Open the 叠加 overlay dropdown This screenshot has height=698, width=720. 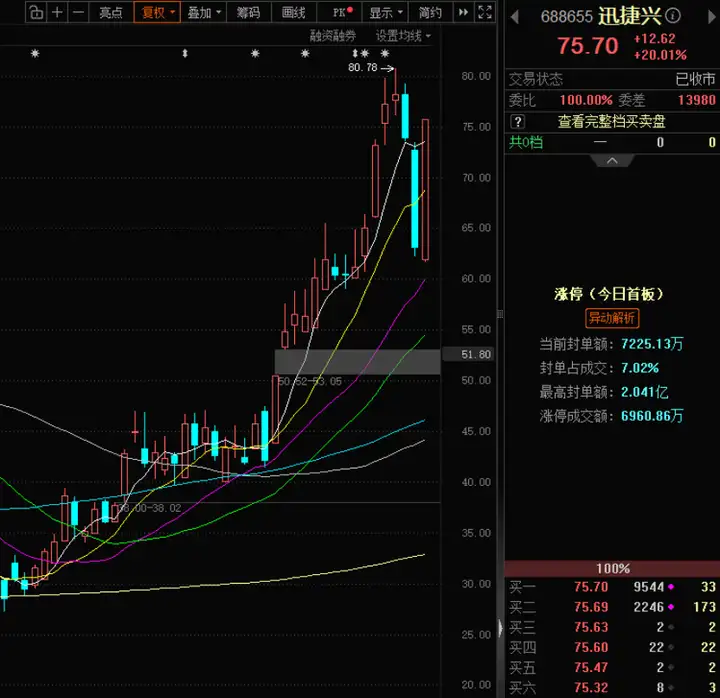[x=203, y=12]
